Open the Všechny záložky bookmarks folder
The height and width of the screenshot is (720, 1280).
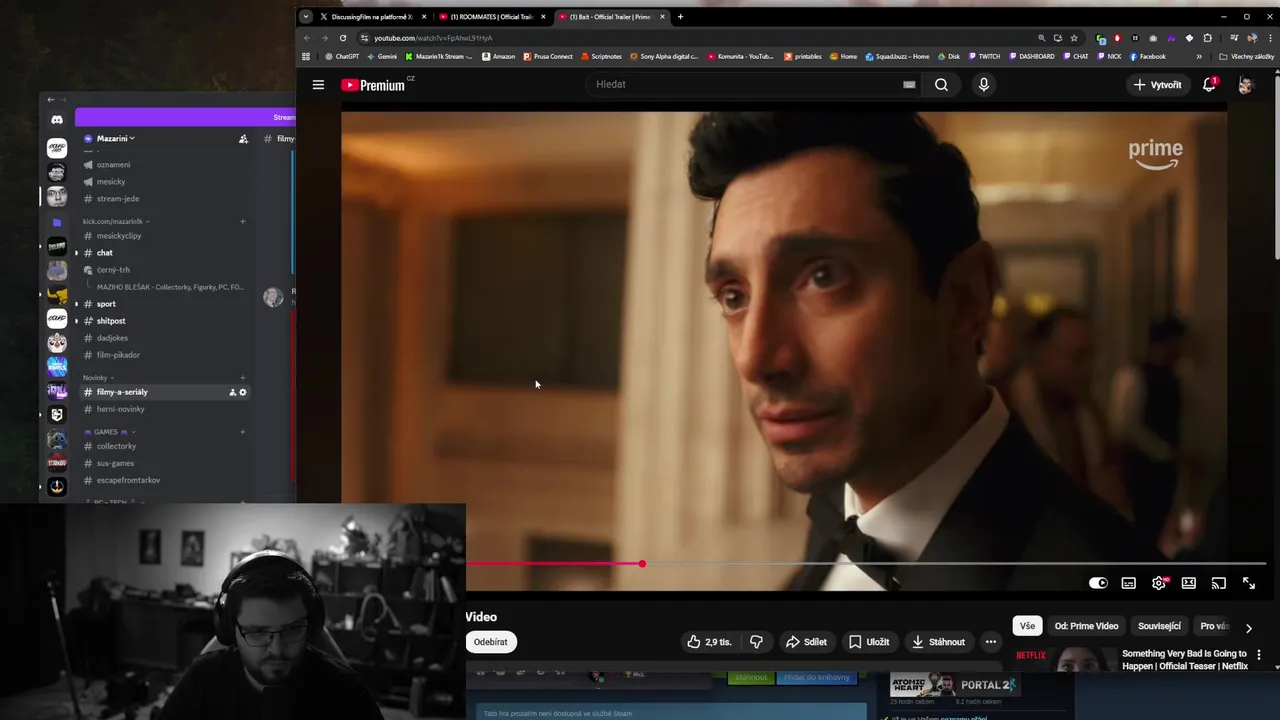[1246, 57]
